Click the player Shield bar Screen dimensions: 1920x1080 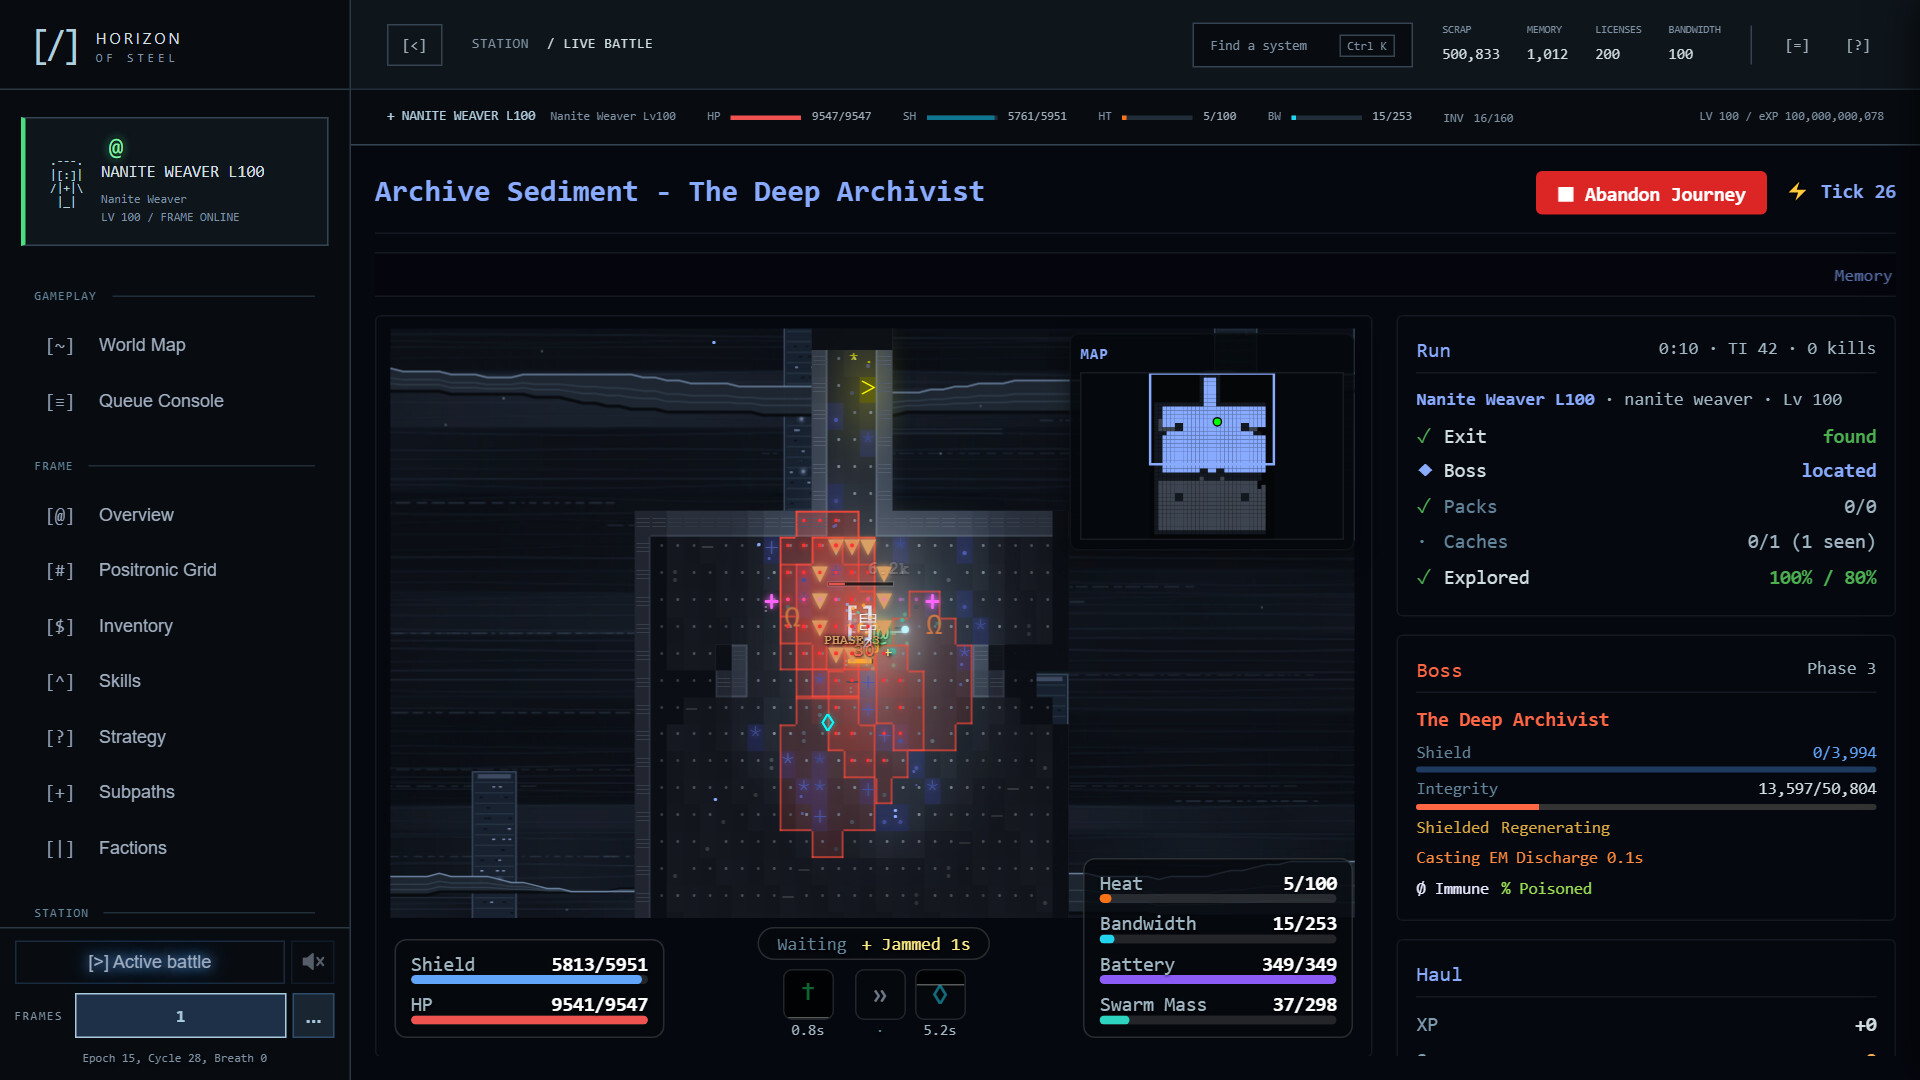click(529, 981)
